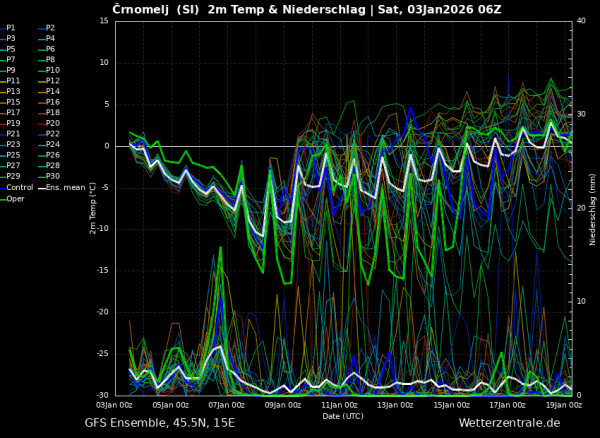The image size is (600, 438).
Task: Select the P3 legend label
Action: (x=8, y=39)
